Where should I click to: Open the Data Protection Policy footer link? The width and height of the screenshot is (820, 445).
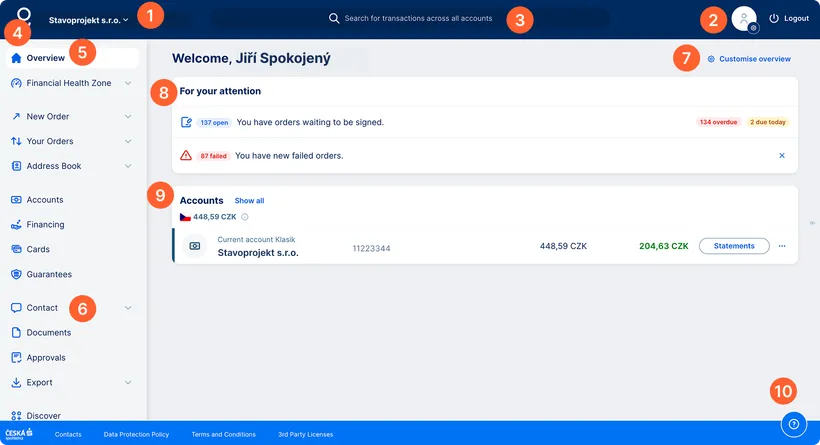[136, 435]
